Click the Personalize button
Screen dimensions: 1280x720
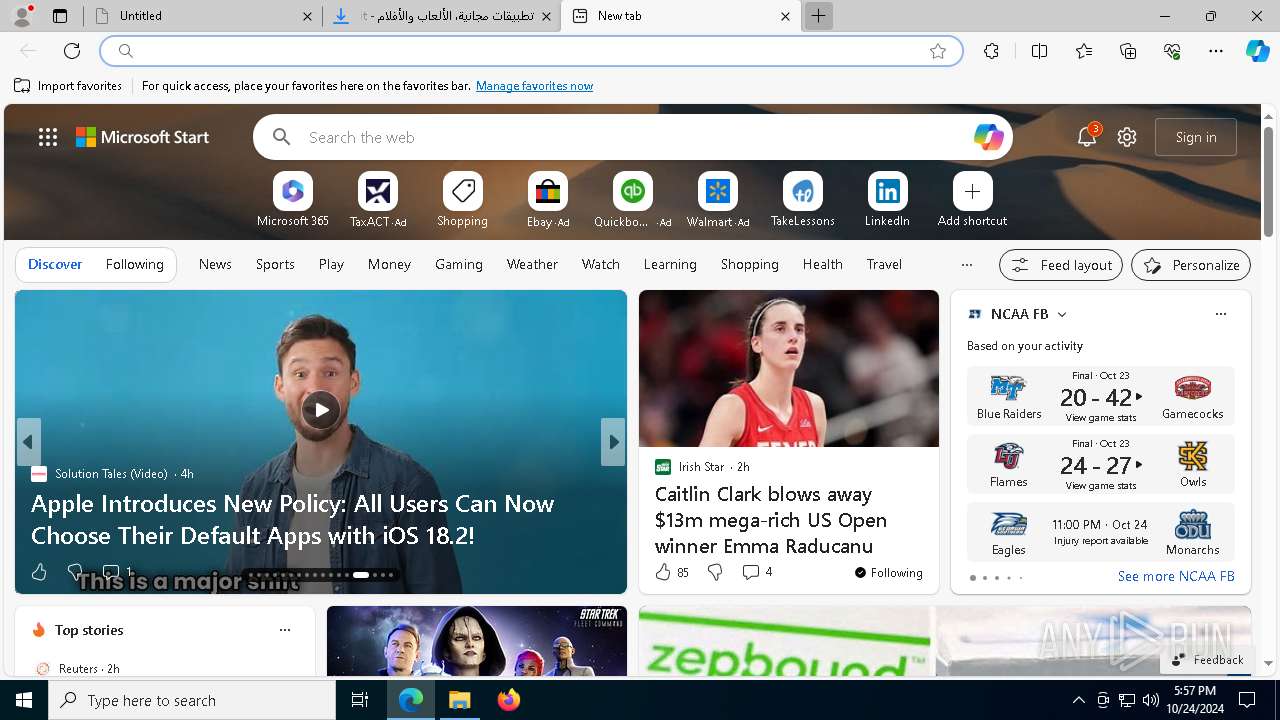1191,265
